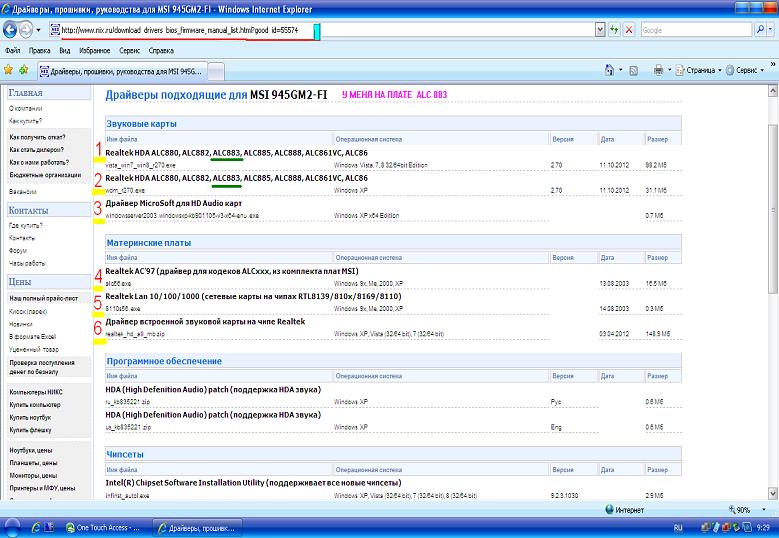Viewport: 779px width, 538px height.
Task: Open the Home button dropdown arrow
Action: (621, 70)
